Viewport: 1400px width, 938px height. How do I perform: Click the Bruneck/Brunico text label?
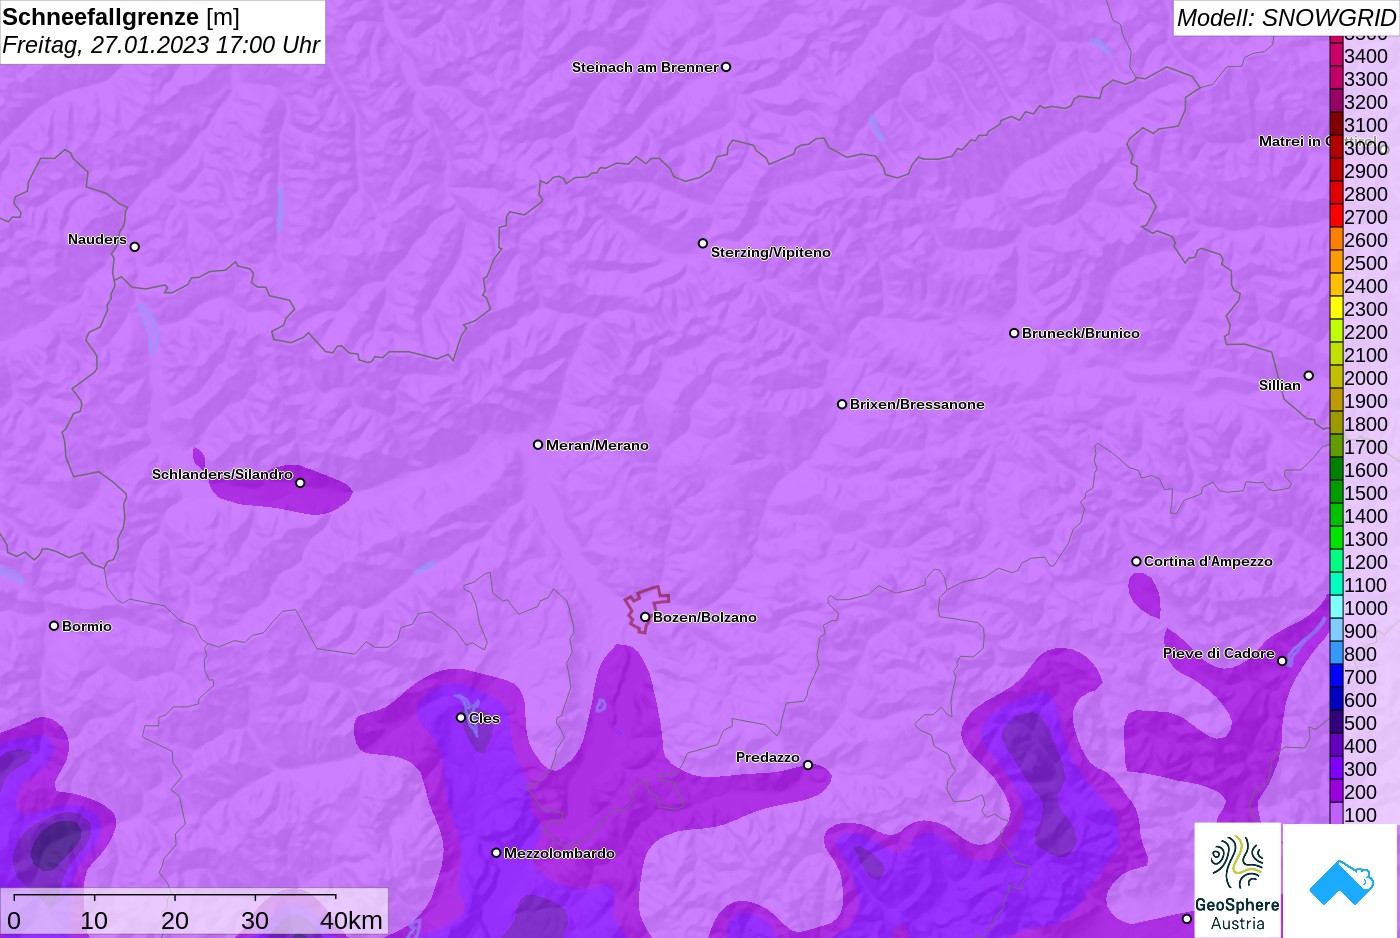[x=1081, y=333]
